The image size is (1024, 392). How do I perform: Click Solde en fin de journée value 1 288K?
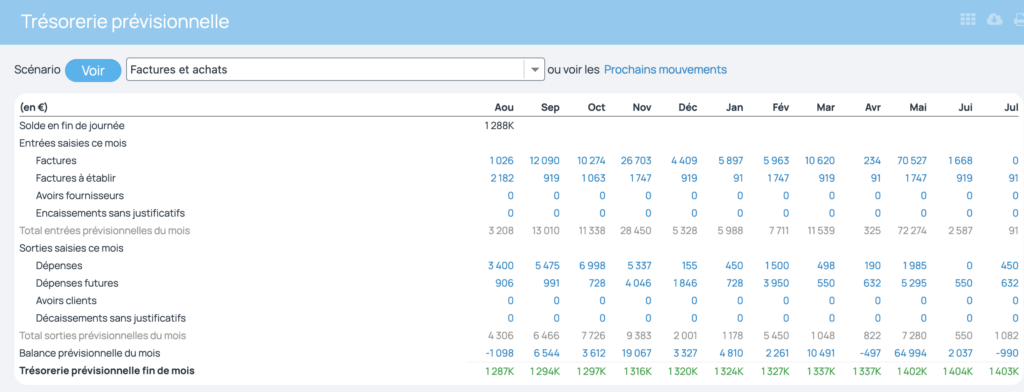[500, 125]
